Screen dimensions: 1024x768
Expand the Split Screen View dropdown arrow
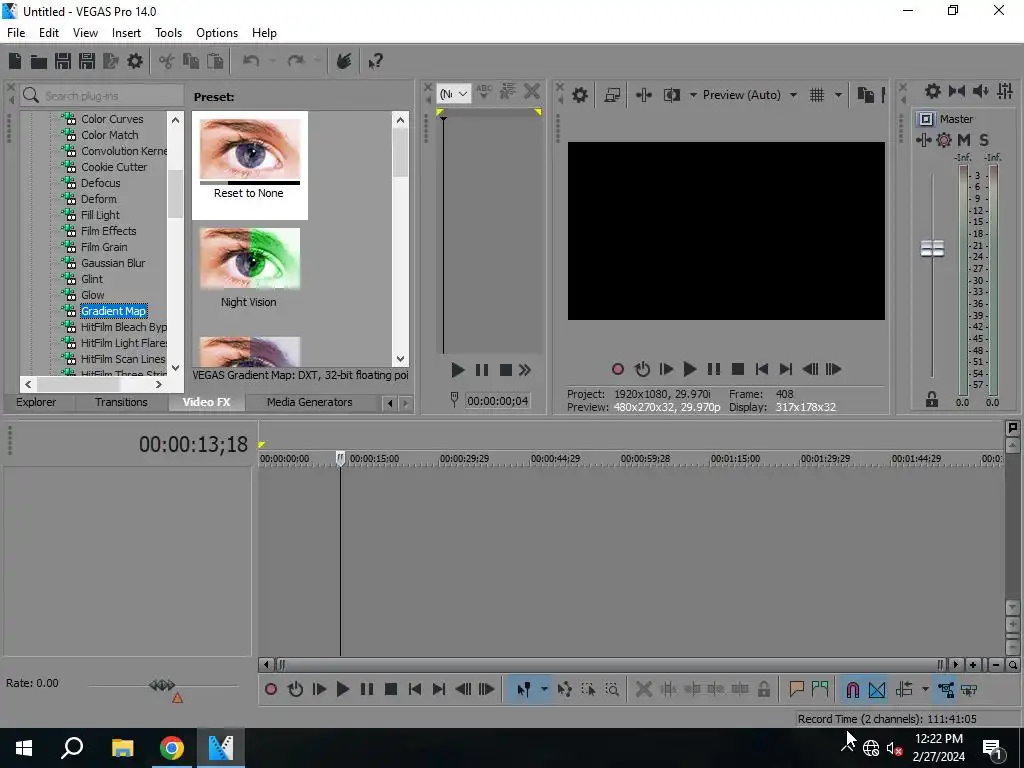click(693, 95)
